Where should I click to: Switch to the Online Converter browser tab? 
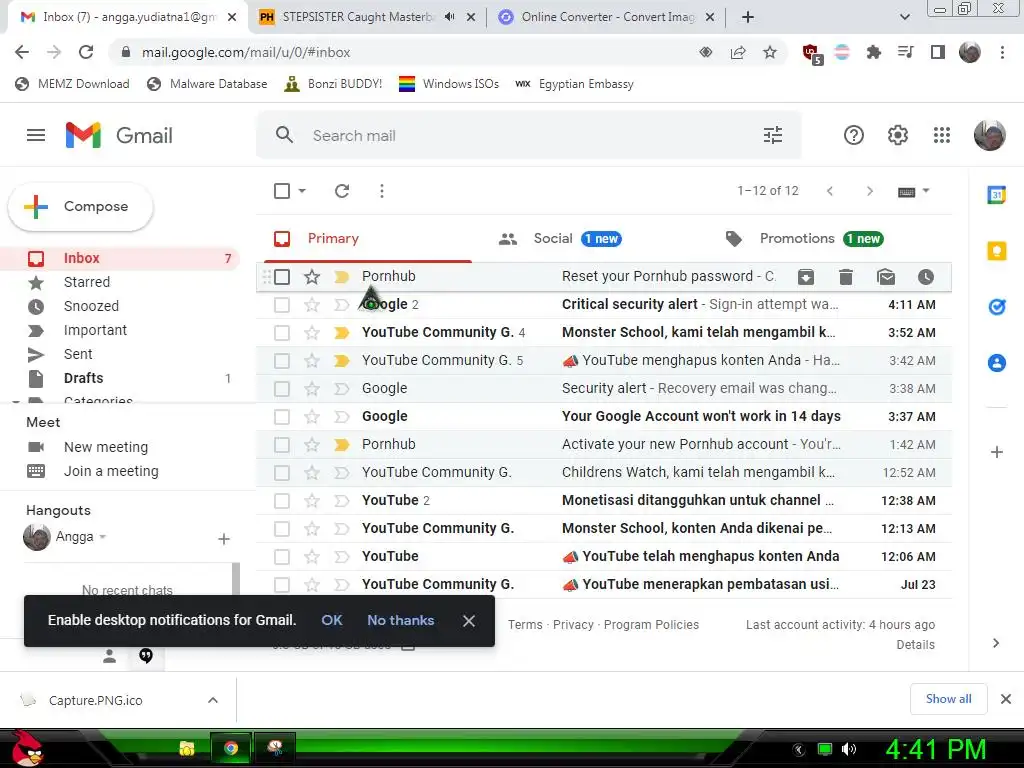[x=607, y=17]
